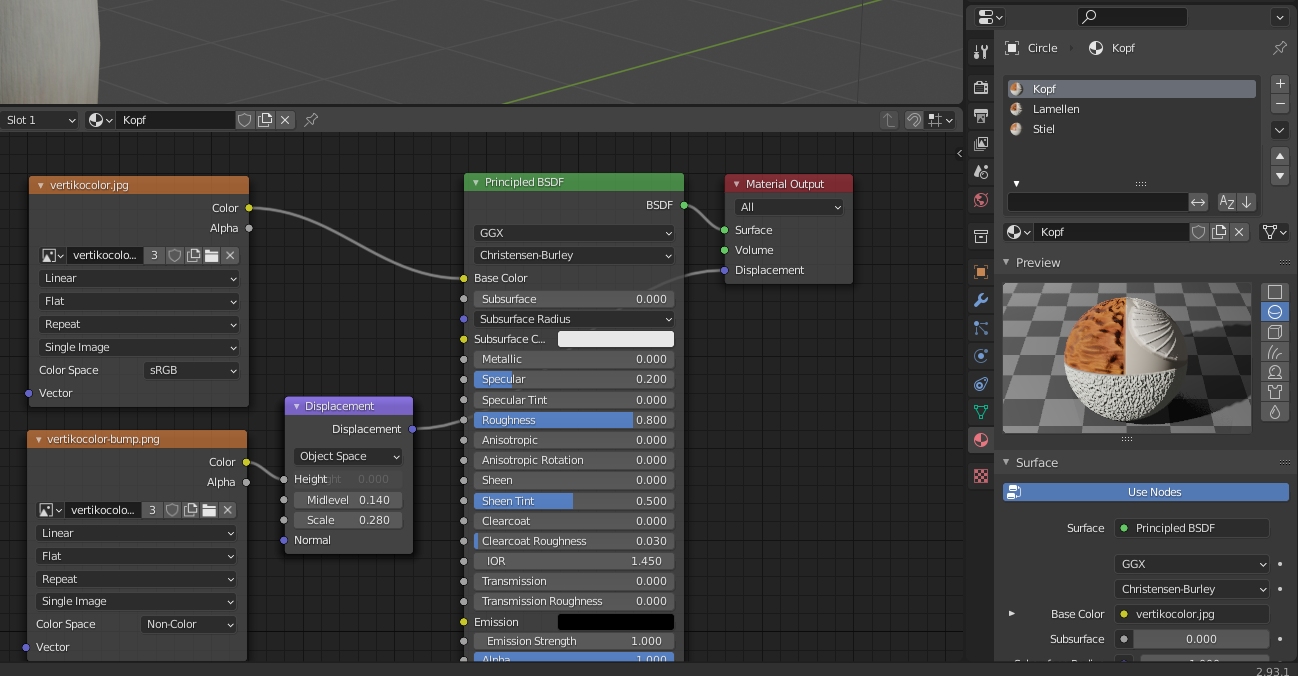Open the Object Data green triangle tab
The height and width of the screenshot is (676, 1298).
[x=981, y=412]
